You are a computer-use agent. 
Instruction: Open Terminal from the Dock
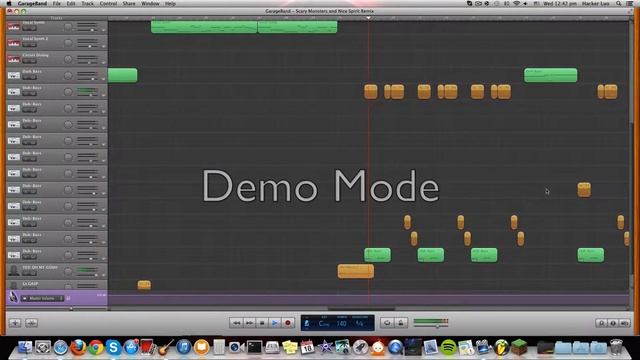pyautogui.click(x=254, y=347)
